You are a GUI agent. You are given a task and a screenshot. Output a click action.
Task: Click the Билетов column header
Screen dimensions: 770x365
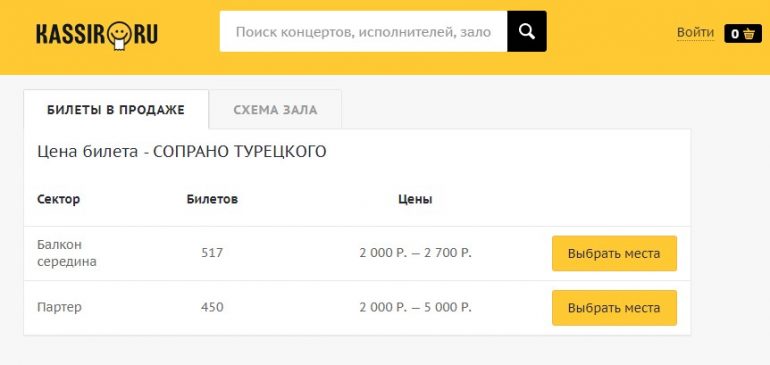[212, 199]
